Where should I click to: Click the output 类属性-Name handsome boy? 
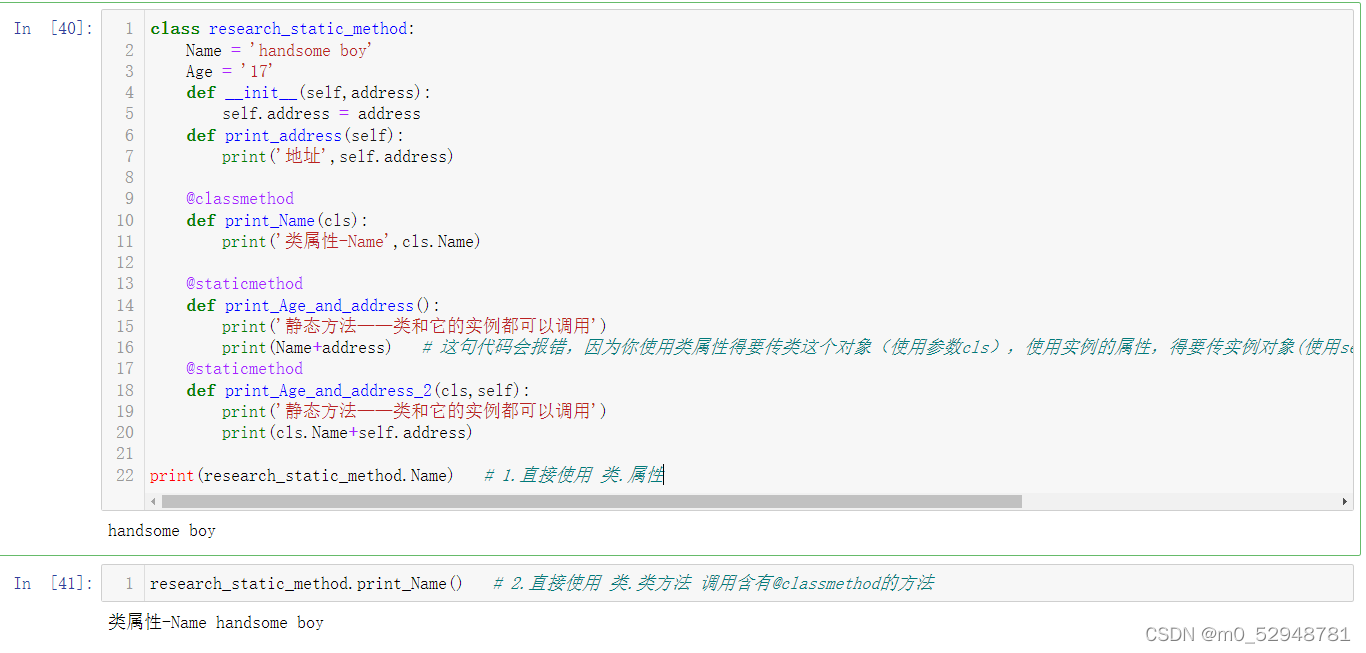(215, 622)
